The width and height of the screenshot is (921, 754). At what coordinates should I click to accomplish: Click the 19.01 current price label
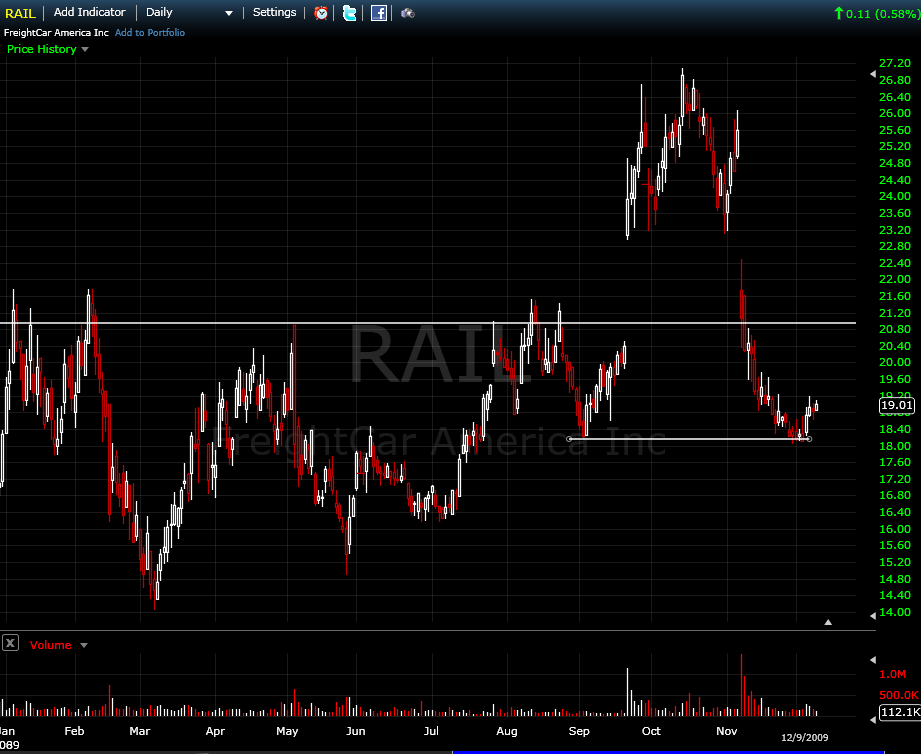[897, 405]
